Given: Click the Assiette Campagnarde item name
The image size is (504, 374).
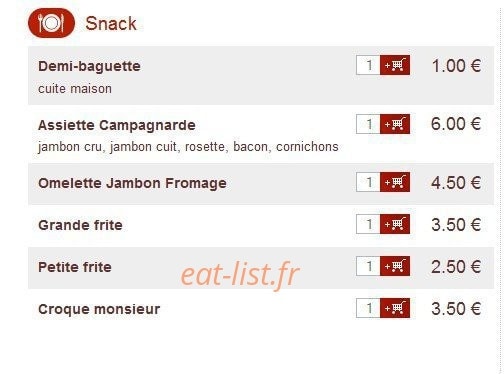Looking at the screenshot, I should click(117, 125).
